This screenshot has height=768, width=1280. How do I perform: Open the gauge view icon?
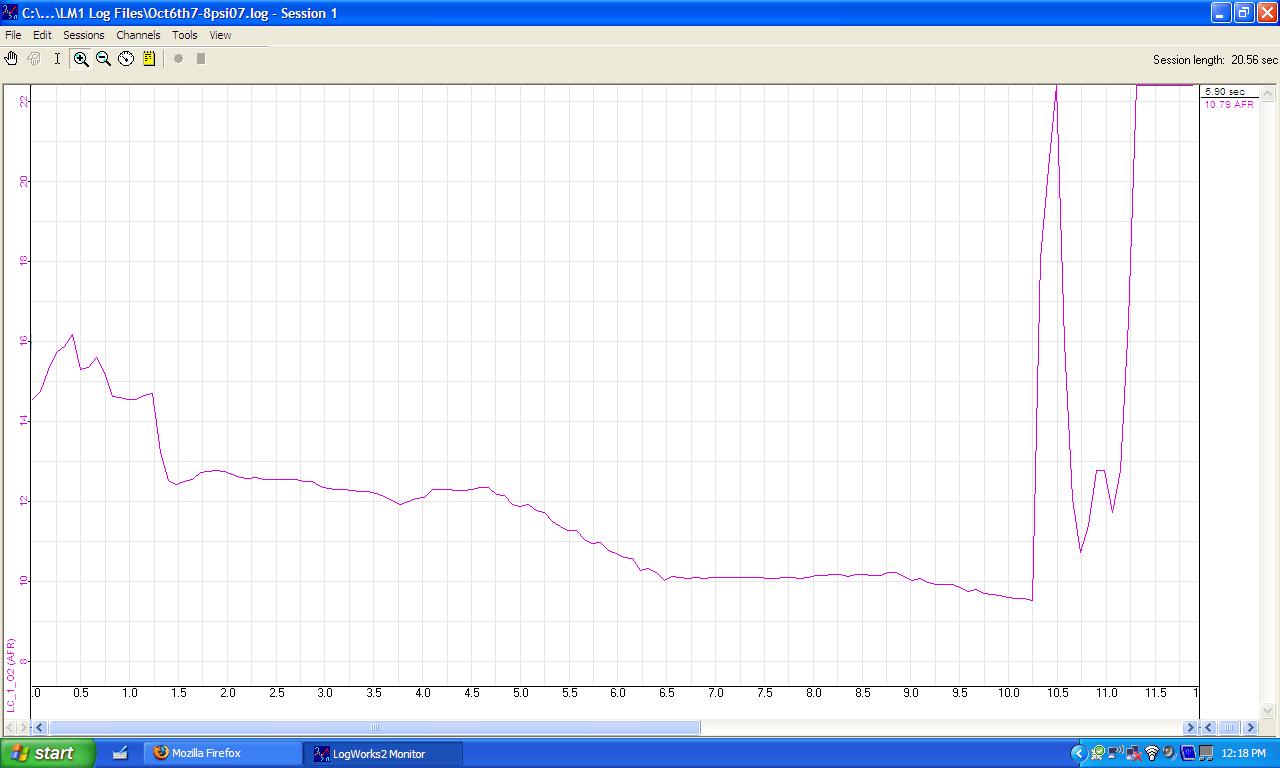pos(126,59)
